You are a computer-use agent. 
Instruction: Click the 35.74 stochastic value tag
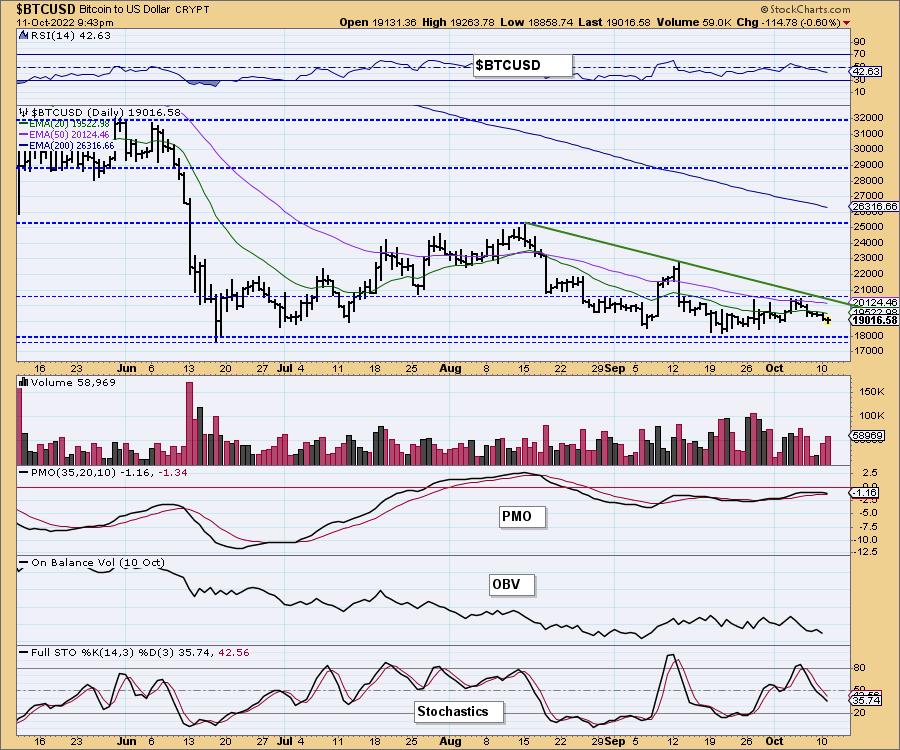click(x=866, y=701)
